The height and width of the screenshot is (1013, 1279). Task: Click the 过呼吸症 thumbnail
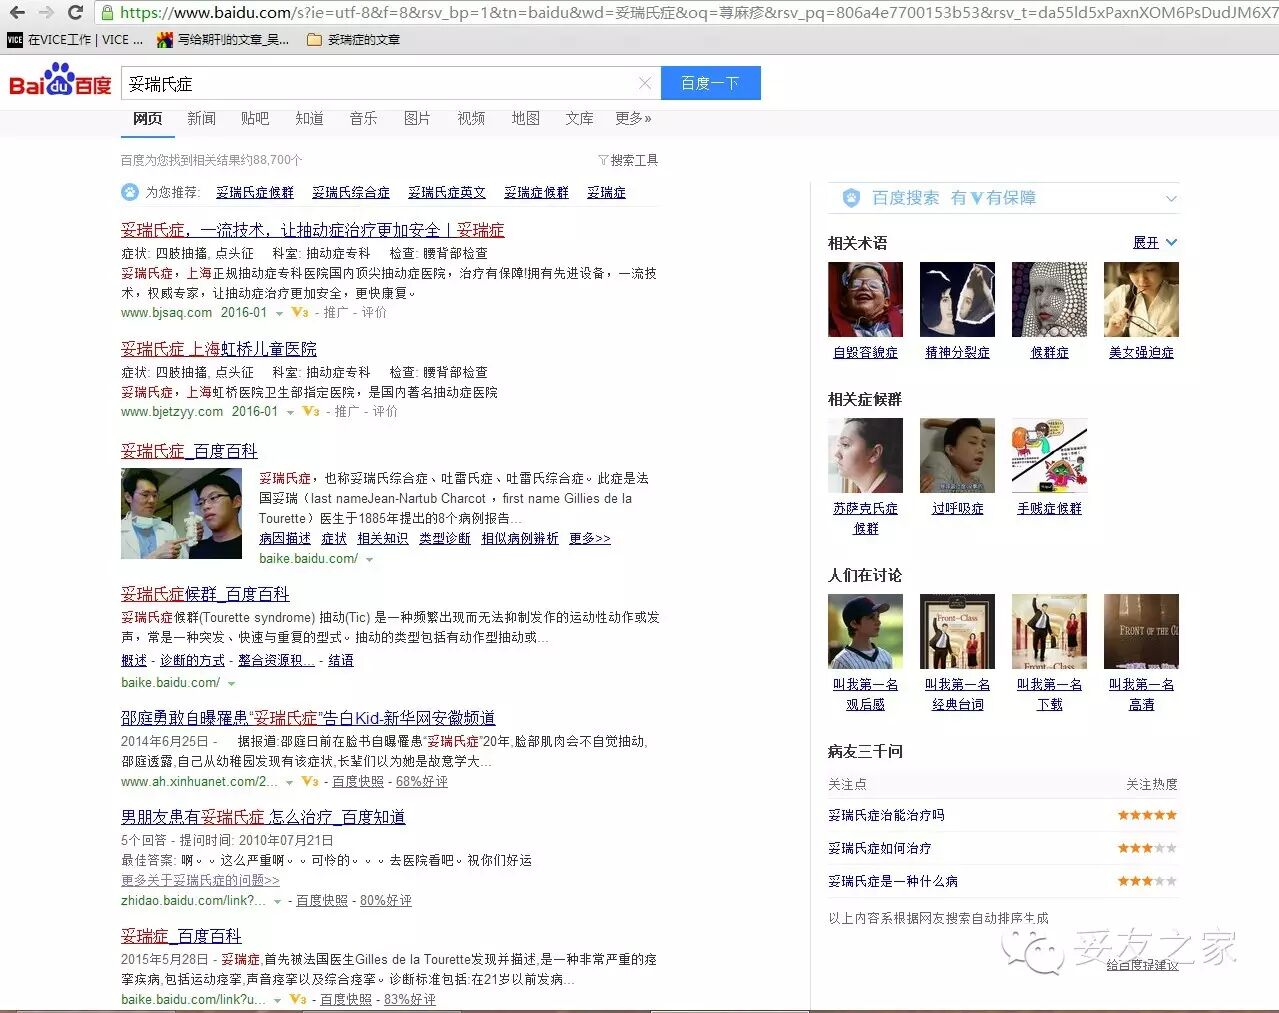tap(958, 455)
